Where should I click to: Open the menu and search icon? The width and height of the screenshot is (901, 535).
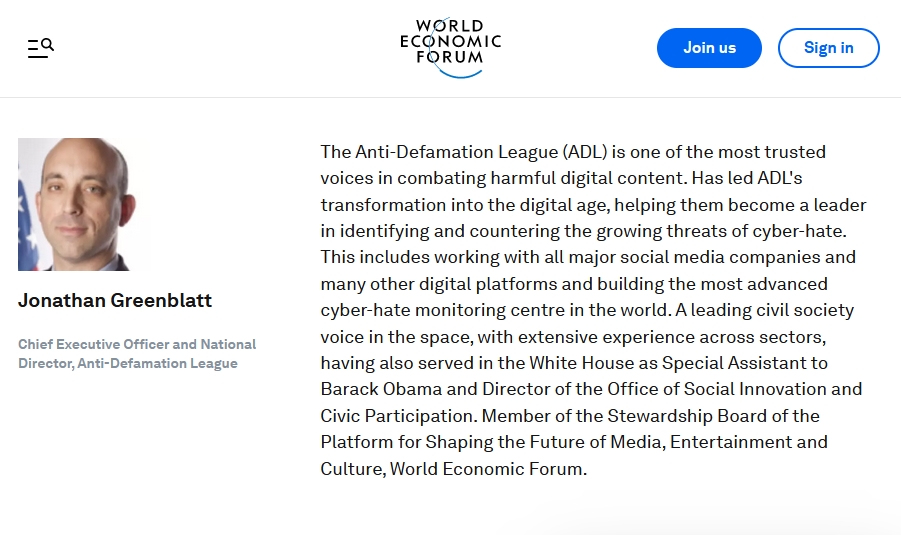[x=41, y=48]
